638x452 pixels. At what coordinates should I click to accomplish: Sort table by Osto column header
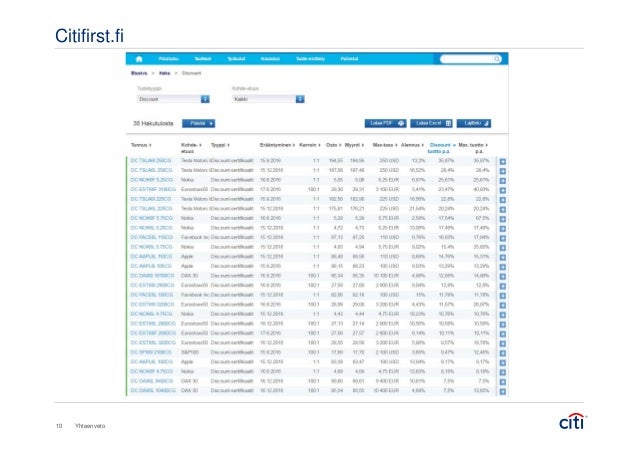pos(333,145)
